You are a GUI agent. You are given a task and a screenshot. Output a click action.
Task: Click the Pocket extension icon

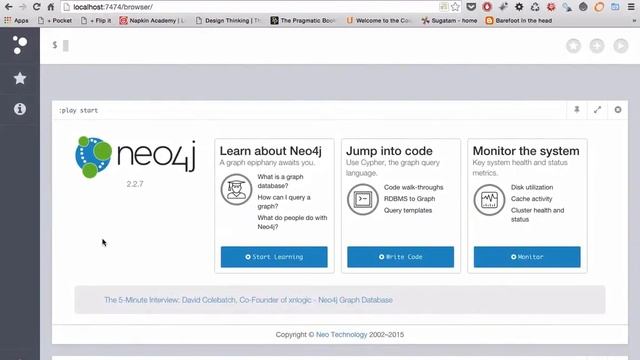click(x=471, y=7)
